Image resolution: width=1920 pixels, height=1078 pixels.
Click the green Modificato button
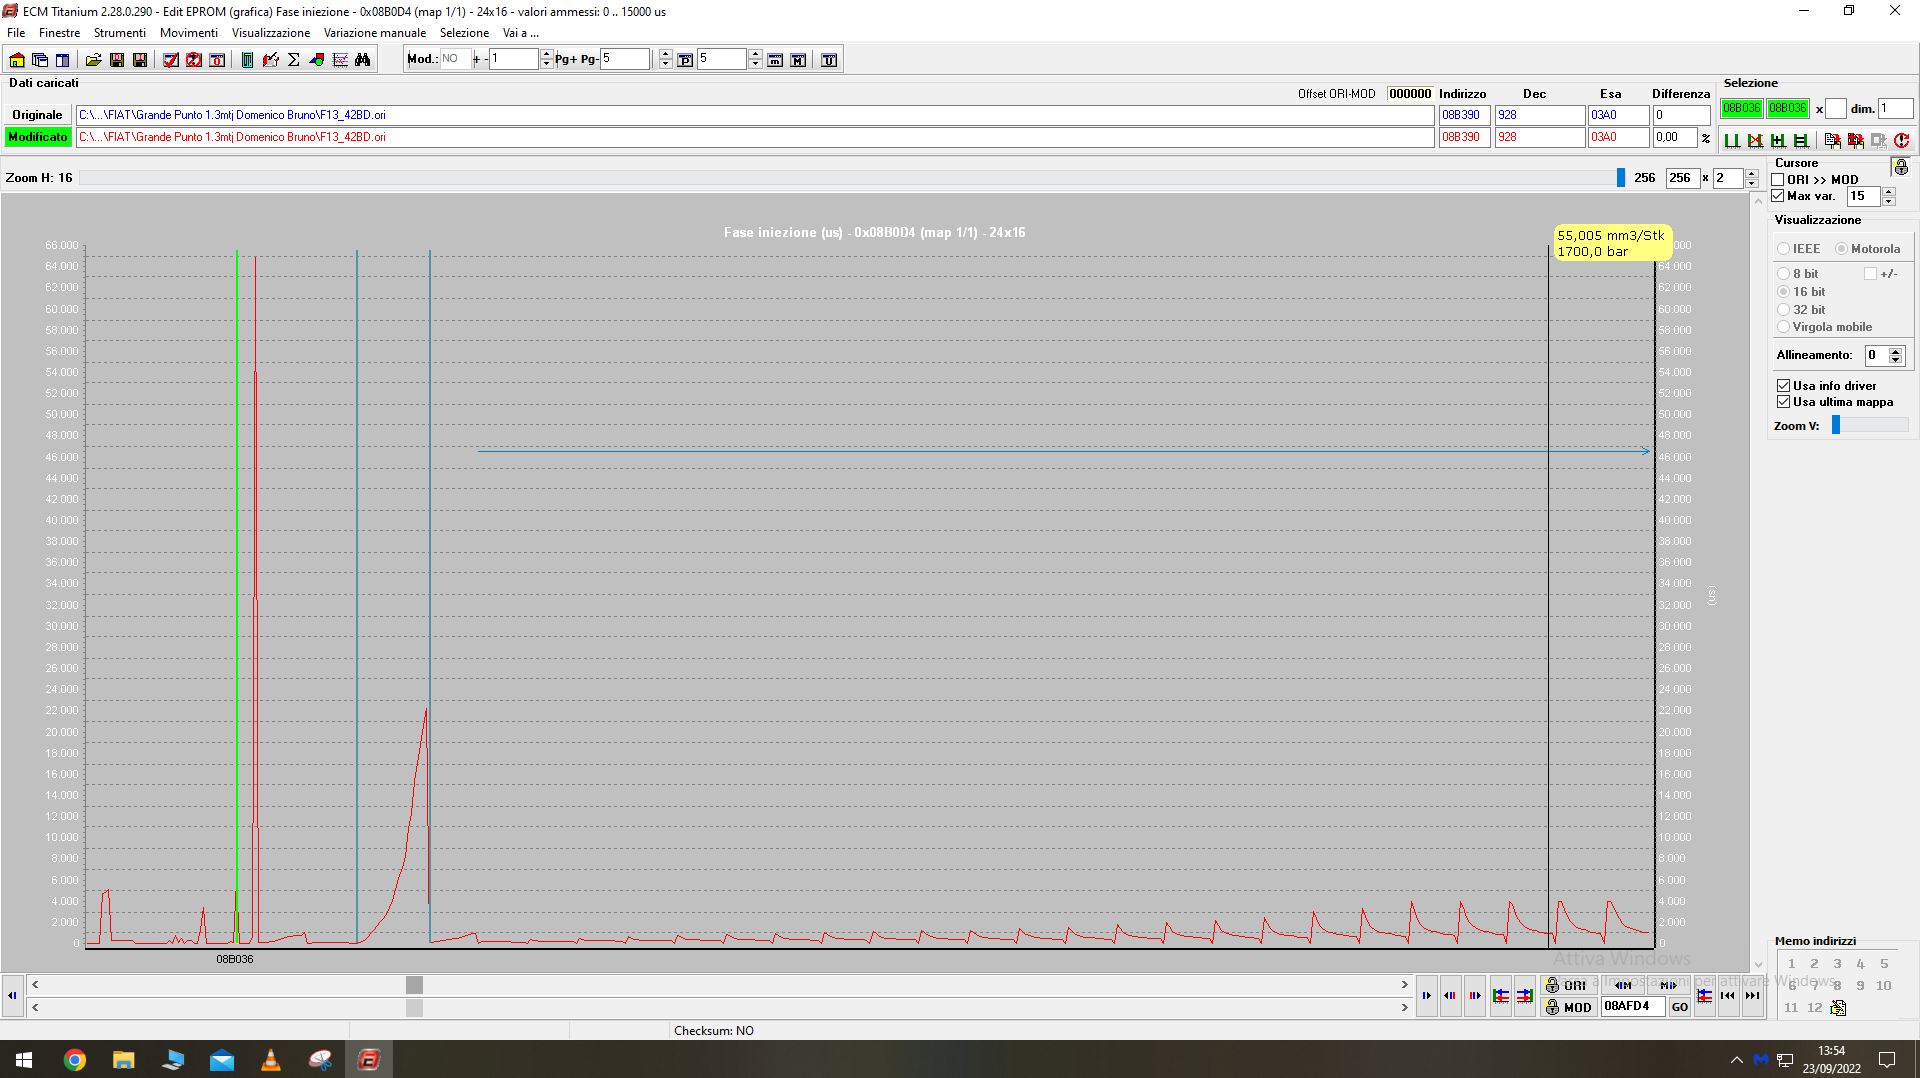pyautogui.click(x=38, y=137)
